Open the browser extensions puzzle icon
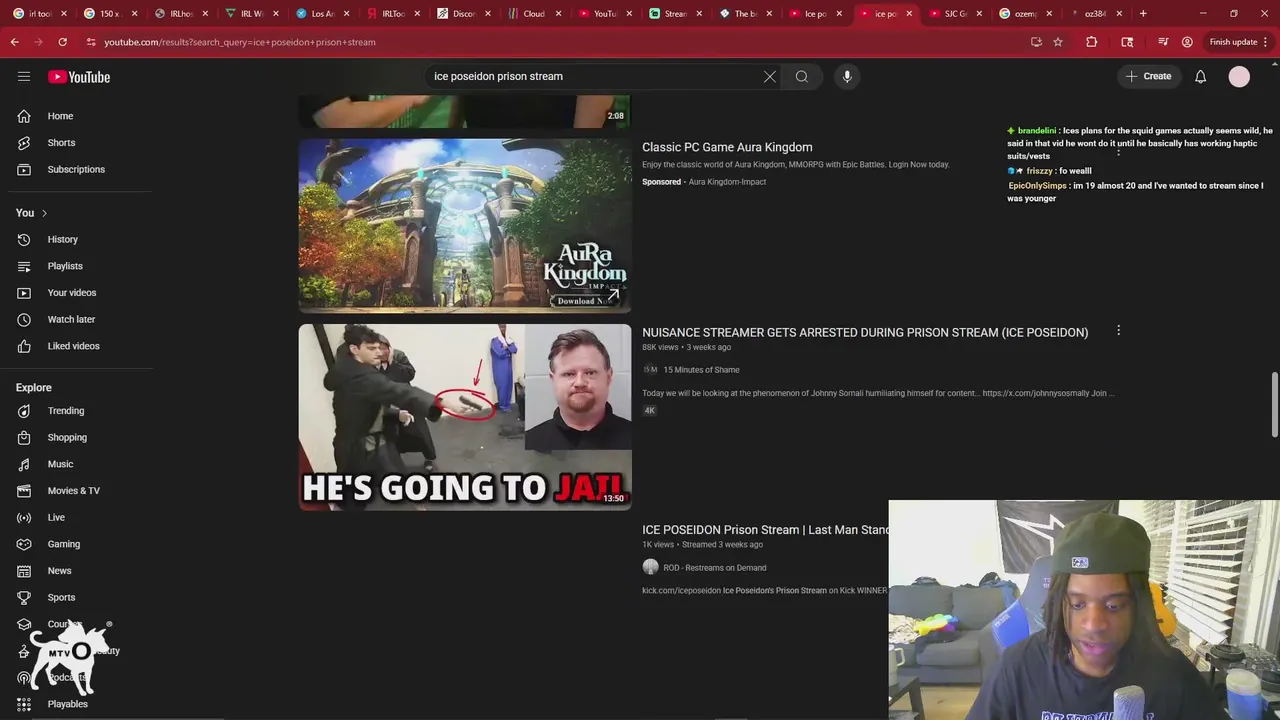This screenshot has width=1280, height=720. coord(1092,42)
